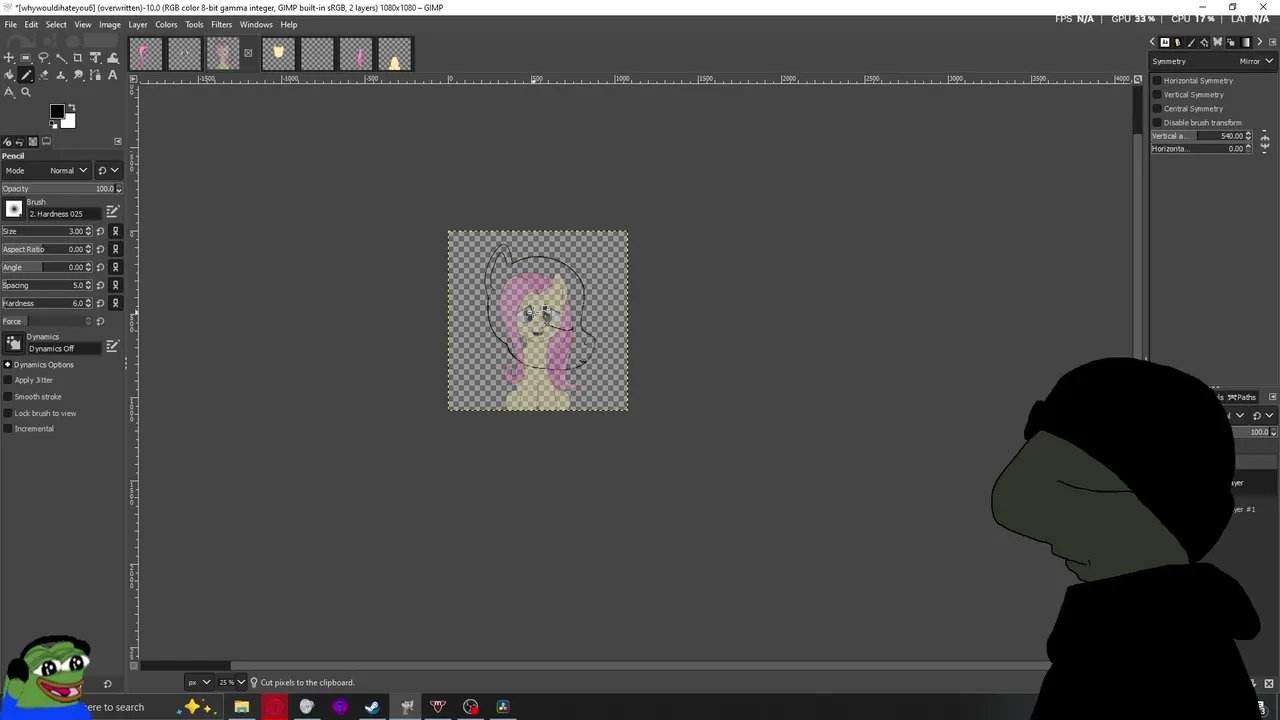Switch to the first image thumbnail tab
Viewport: 1280px width, 720px height.
(144, 54)
